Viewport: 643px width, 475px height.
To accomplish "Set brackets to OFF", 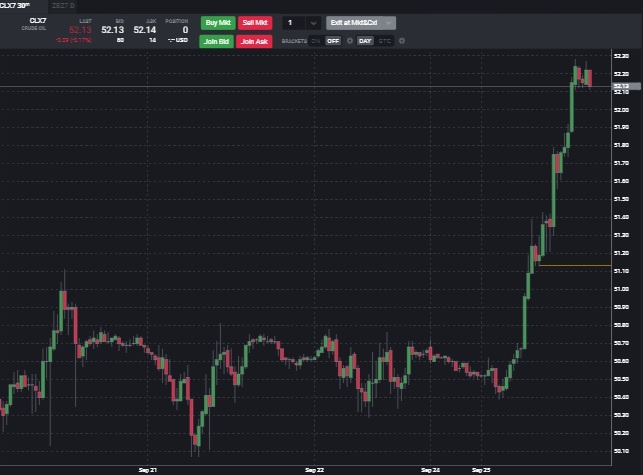I will click(x=333, y=41).
